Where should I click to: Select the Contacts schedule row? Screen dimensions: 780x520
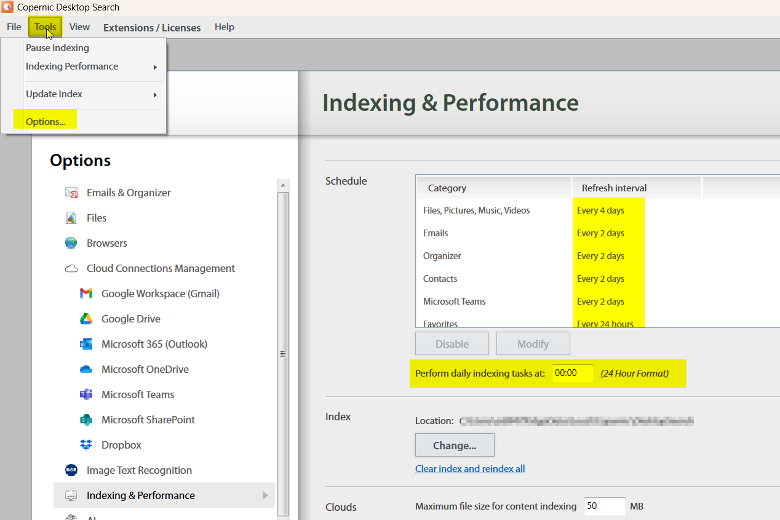point(597,279)
